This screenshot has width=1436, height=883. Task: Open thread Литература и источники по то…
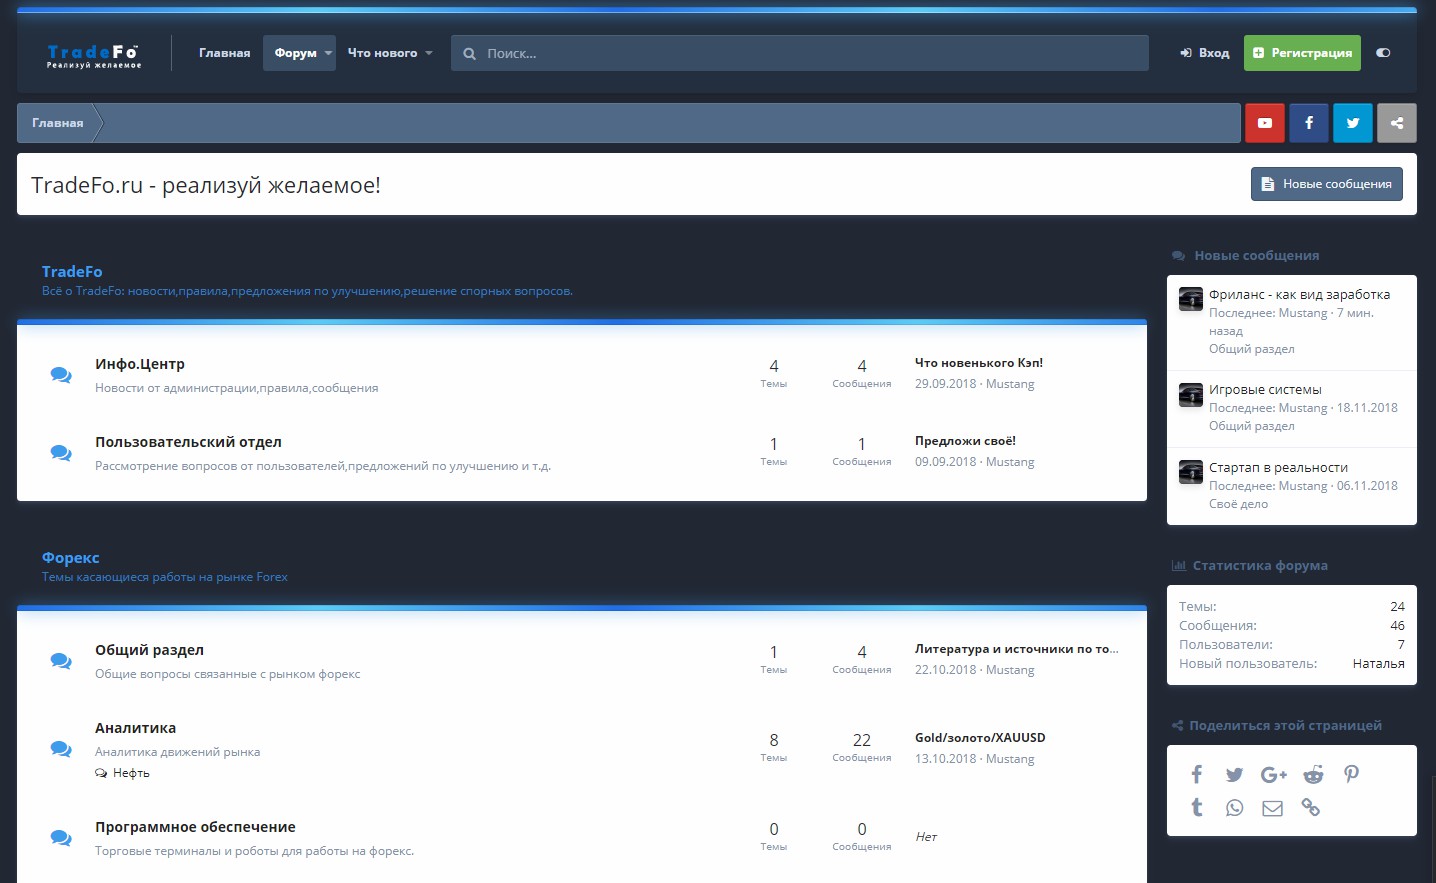click(1017, 649)
